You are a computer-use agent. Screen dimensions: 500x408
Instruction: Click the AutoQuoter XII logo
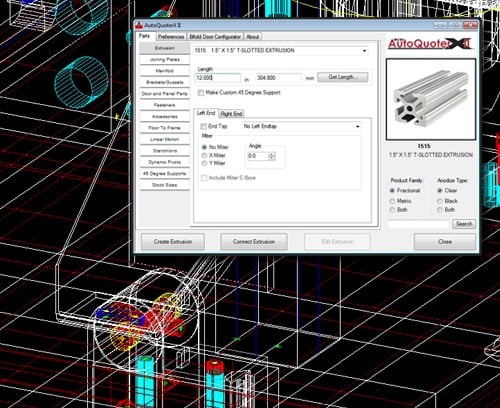click(x=430, y=44)
